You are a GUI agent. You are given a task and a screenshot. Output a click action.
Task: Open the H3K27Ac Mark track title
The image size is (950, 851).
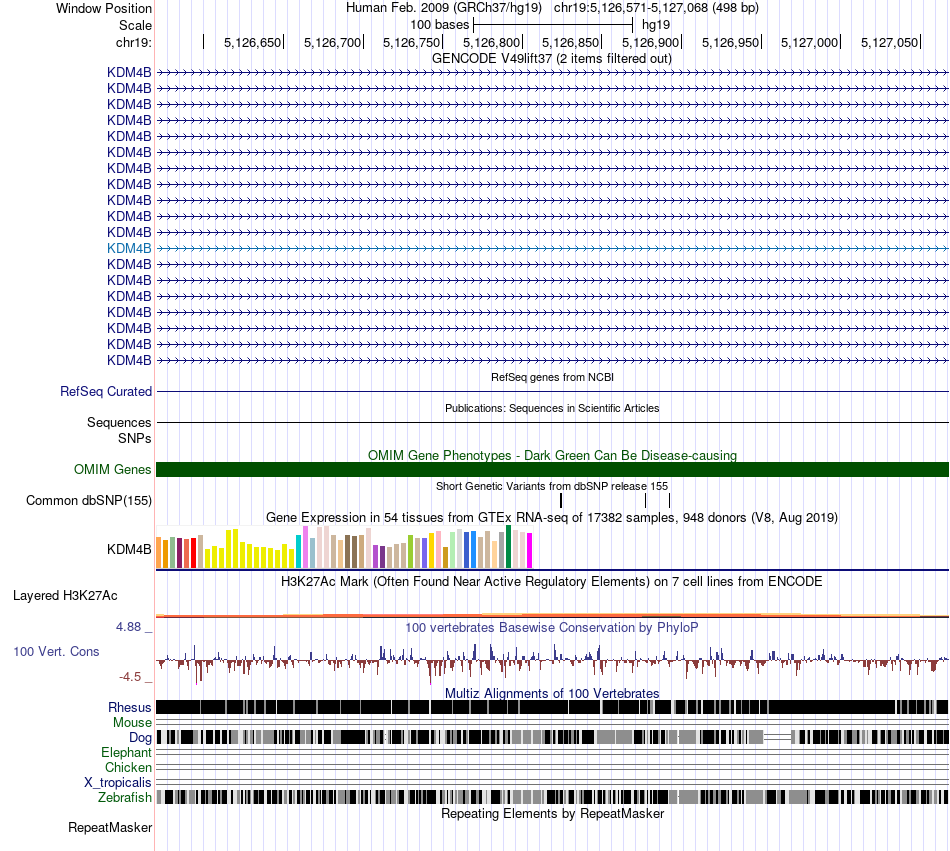pyautogui.click(x=552, y=581)
